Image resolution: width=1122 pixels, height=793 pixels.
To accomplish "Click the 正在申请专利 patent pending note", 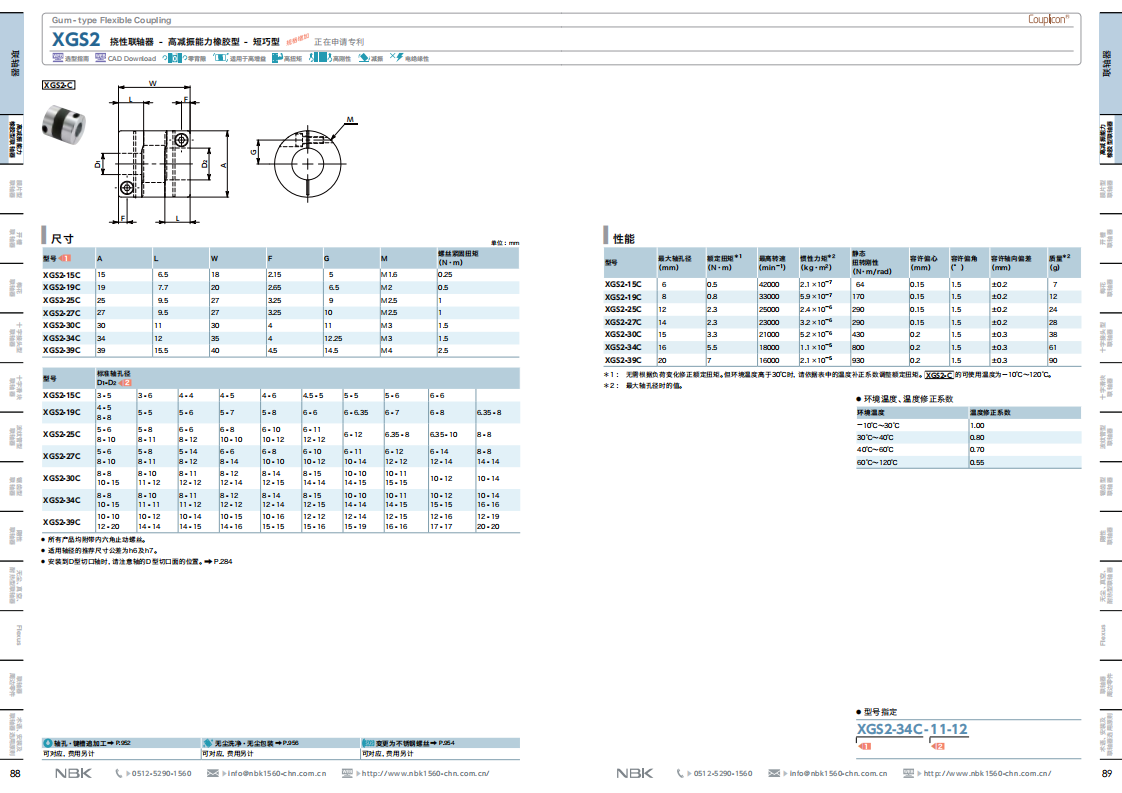I will 339,42.
